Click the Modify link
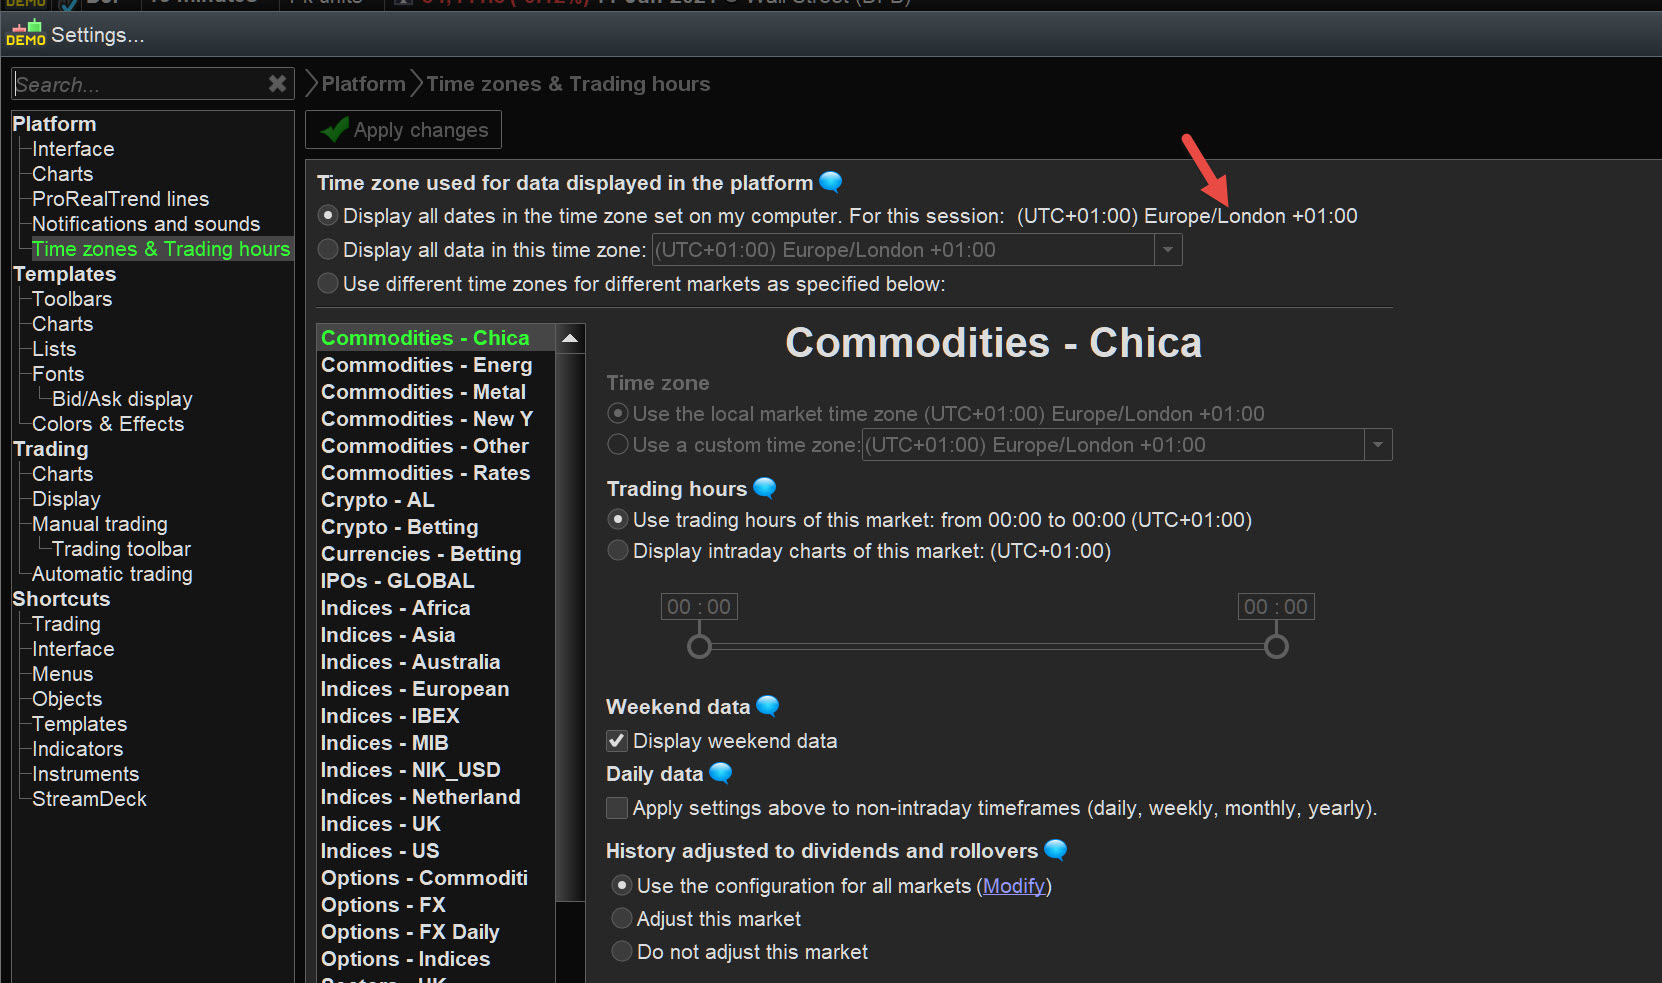1662x983 pixels. [x=1014, y=886]
